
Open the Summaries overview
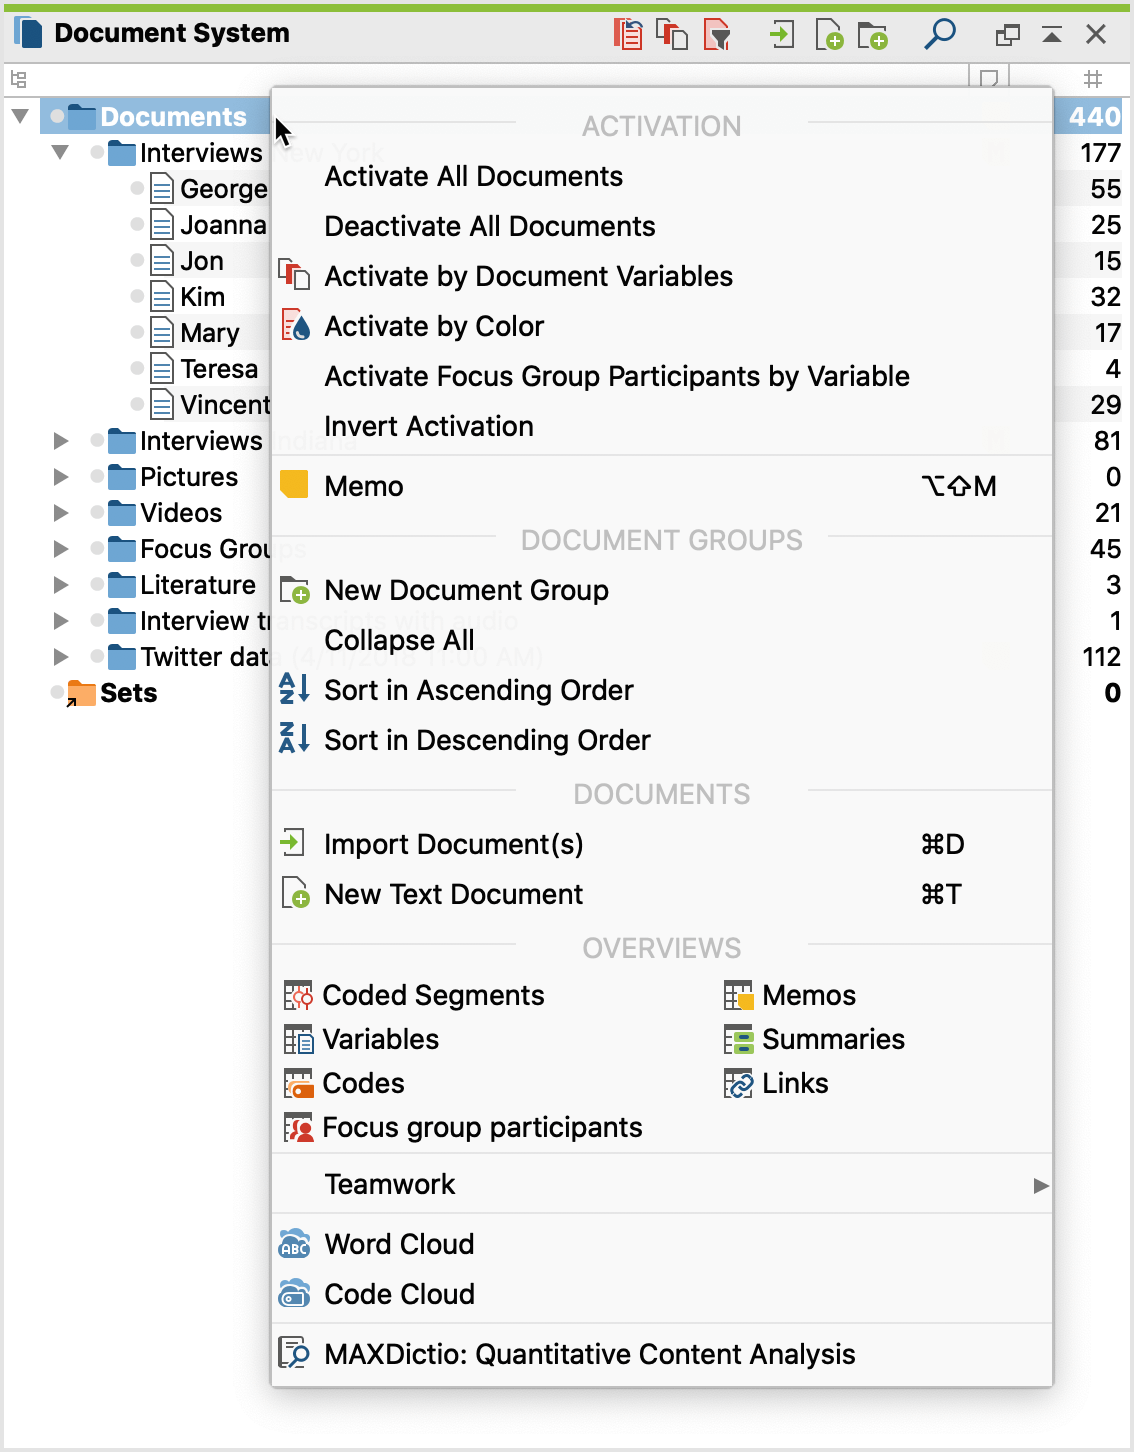pos(832,1040)
